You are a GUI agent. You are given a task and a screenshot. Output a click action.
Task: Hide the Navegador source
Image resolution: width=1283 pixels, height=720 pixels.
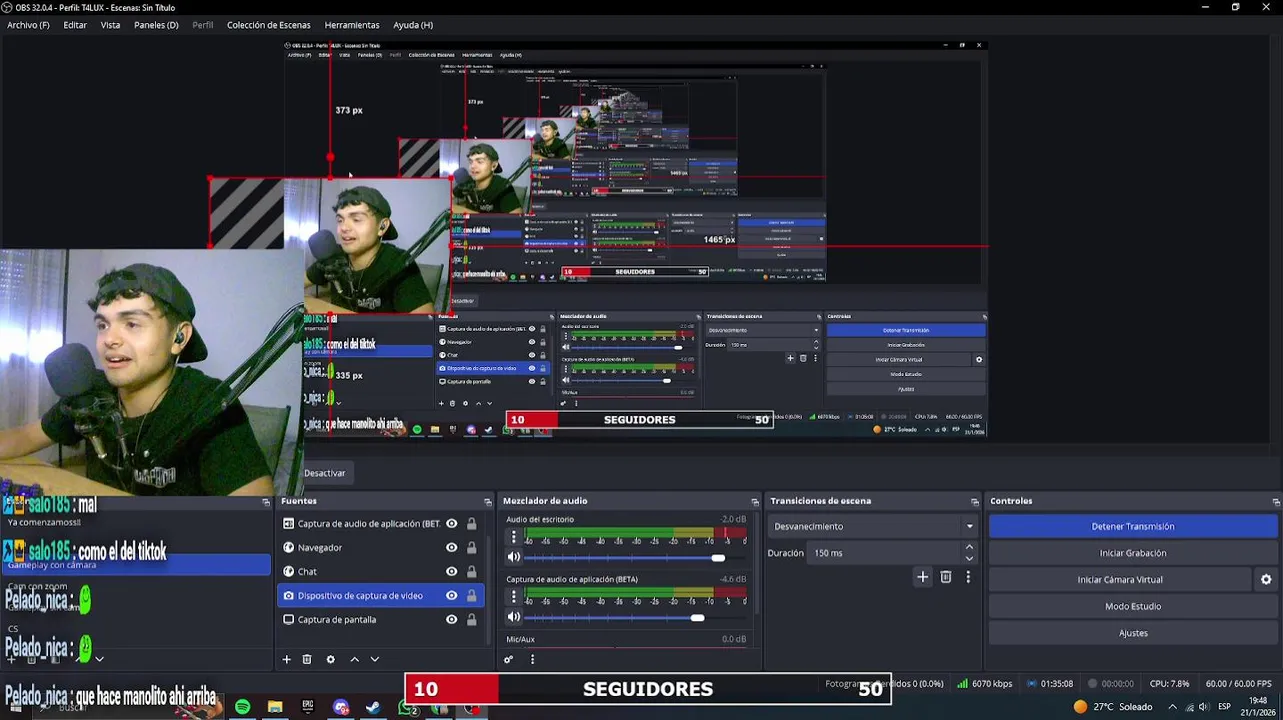(x=451, y=547)
